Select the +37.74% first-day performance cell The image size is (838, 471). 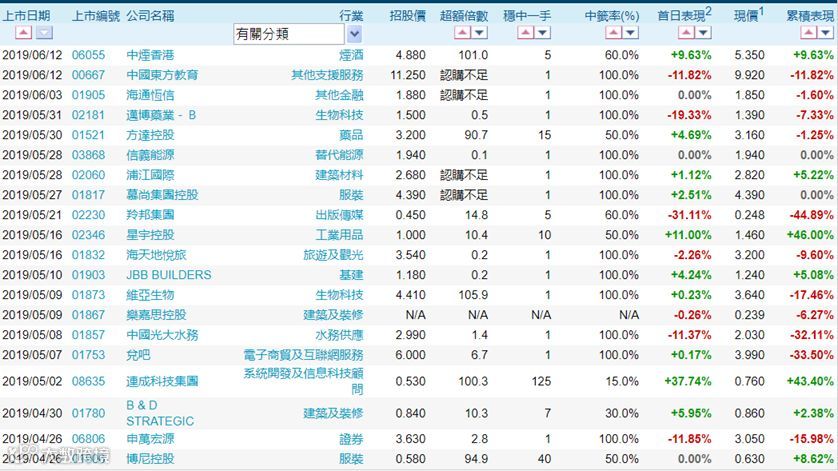coord(688,381)
